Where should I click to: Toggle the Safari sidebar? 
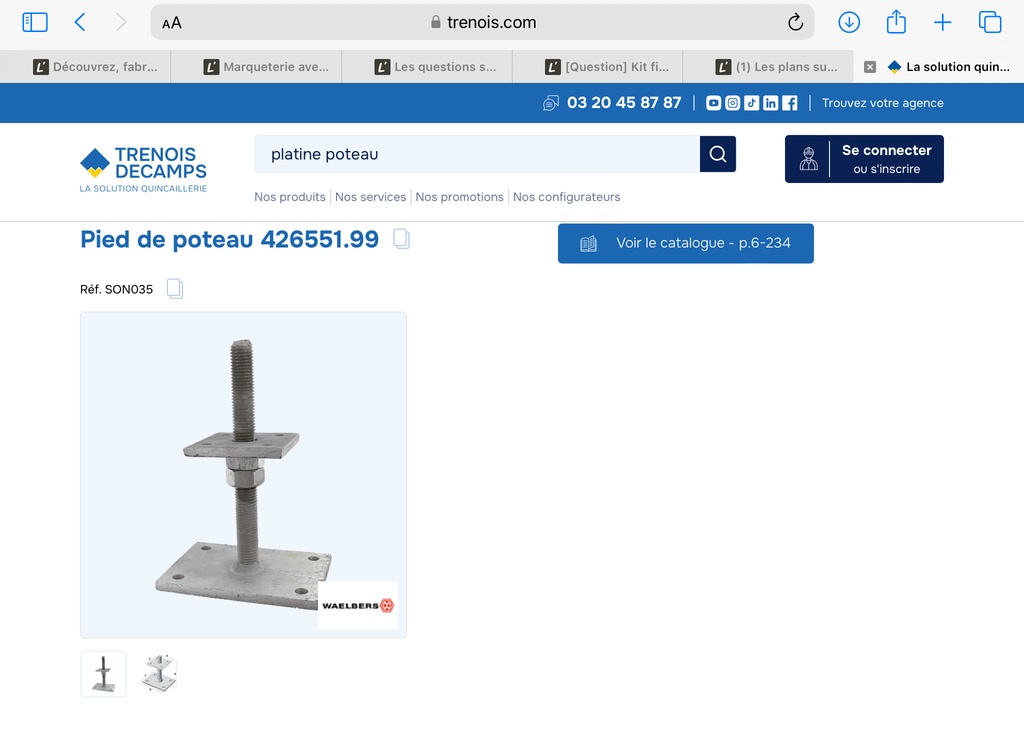tap(35, 22)
